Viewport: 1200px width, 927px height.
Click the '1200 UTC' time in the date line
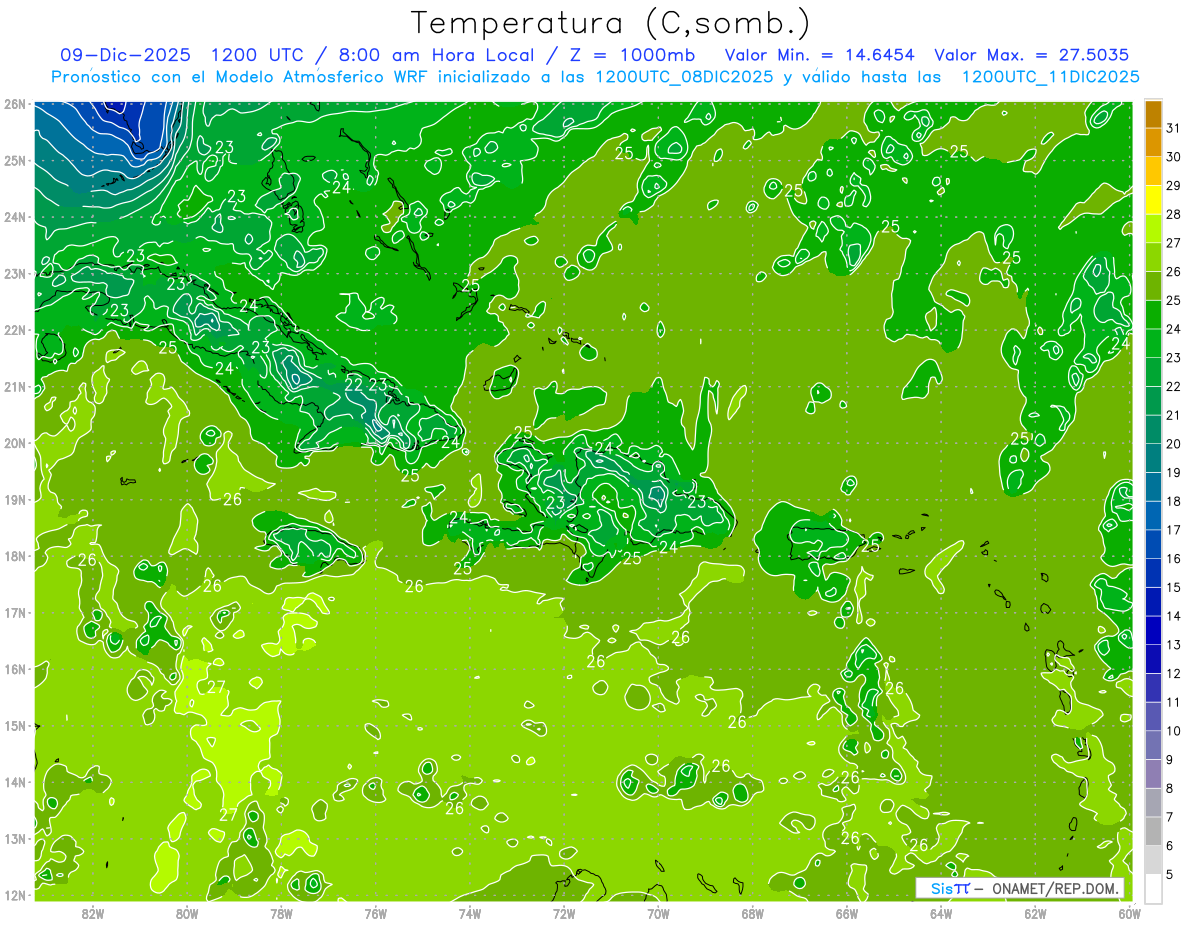click(258, 54)
